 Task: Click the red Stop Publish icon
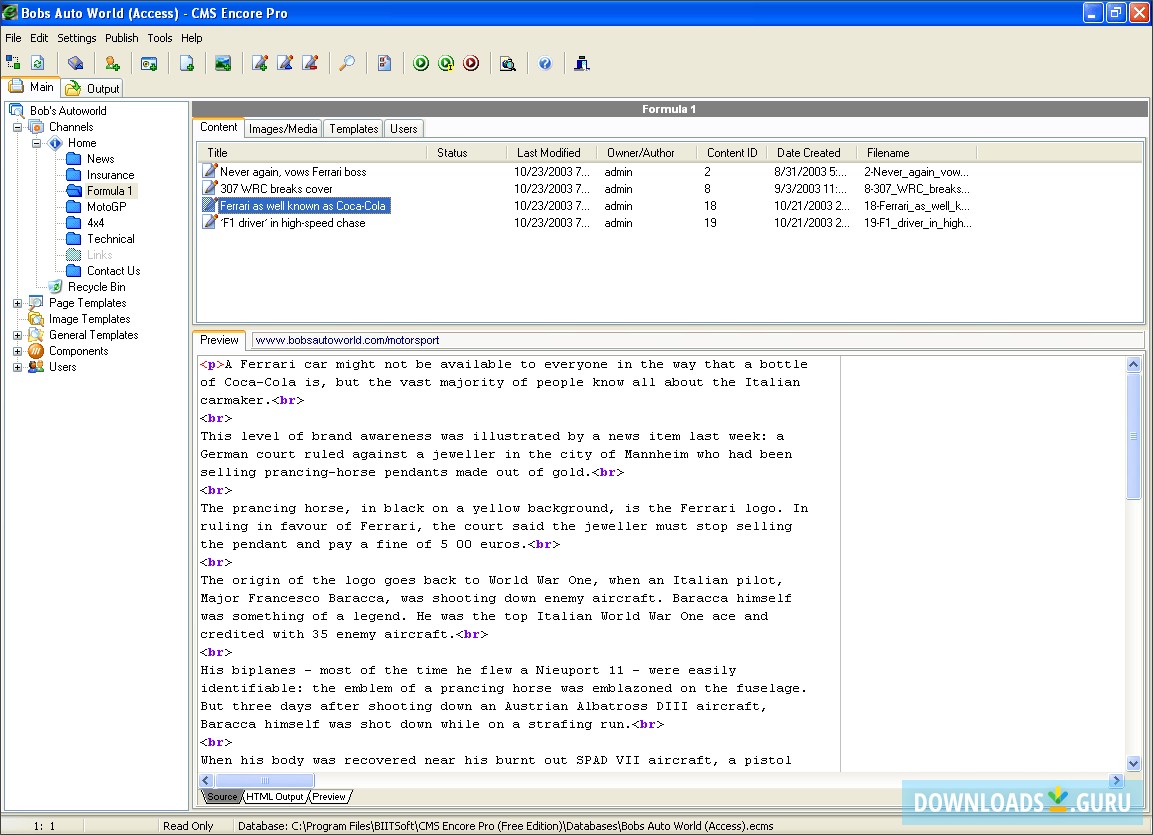click(x=470, y=62)
